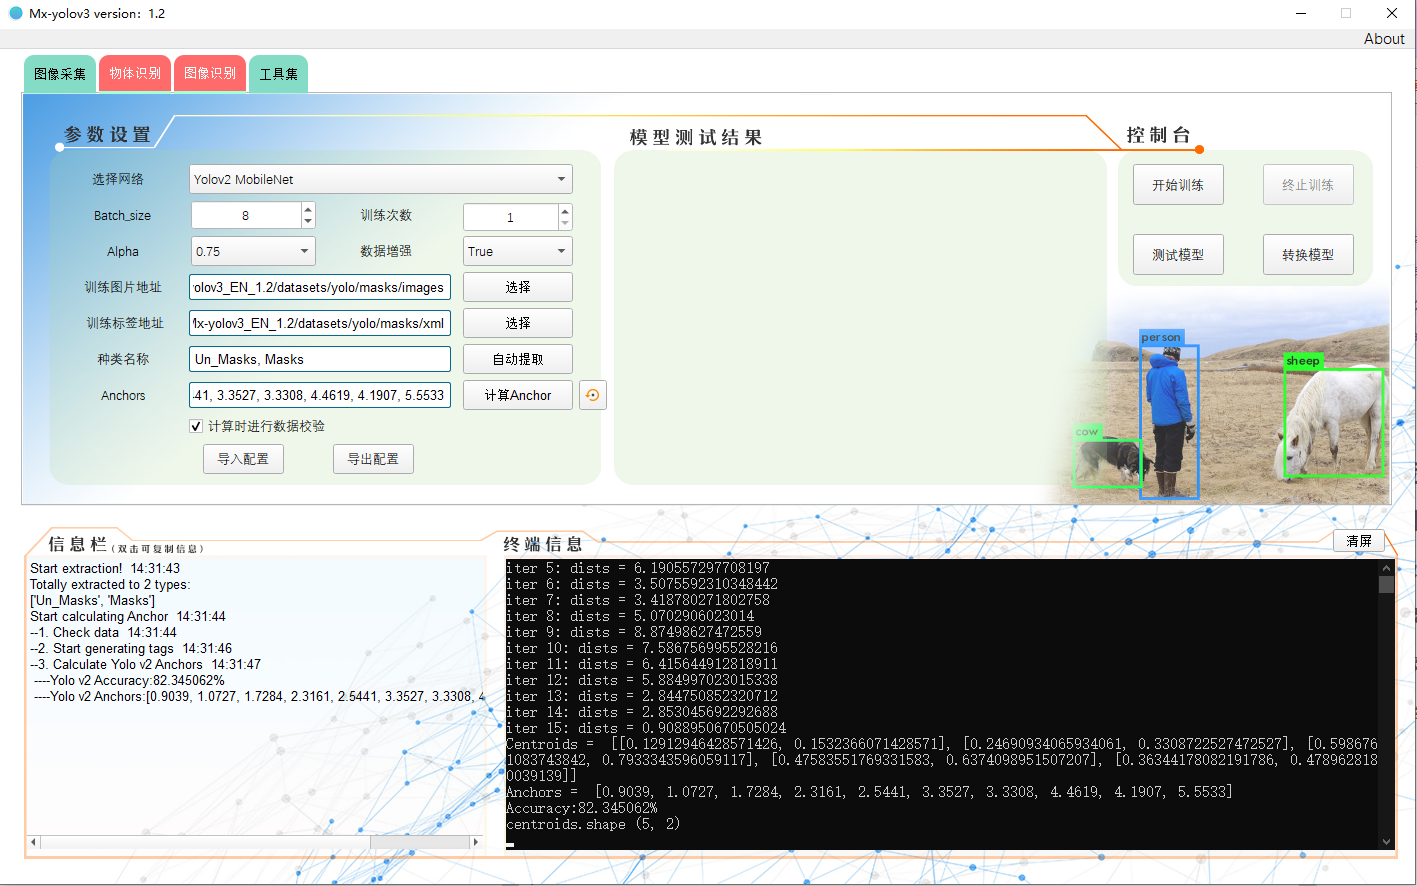Image resolution: width=1417 pixels, height=886 pixels.
Task: Open the Alpha 0.75 dropdown
Action: [x=253, y=251]
